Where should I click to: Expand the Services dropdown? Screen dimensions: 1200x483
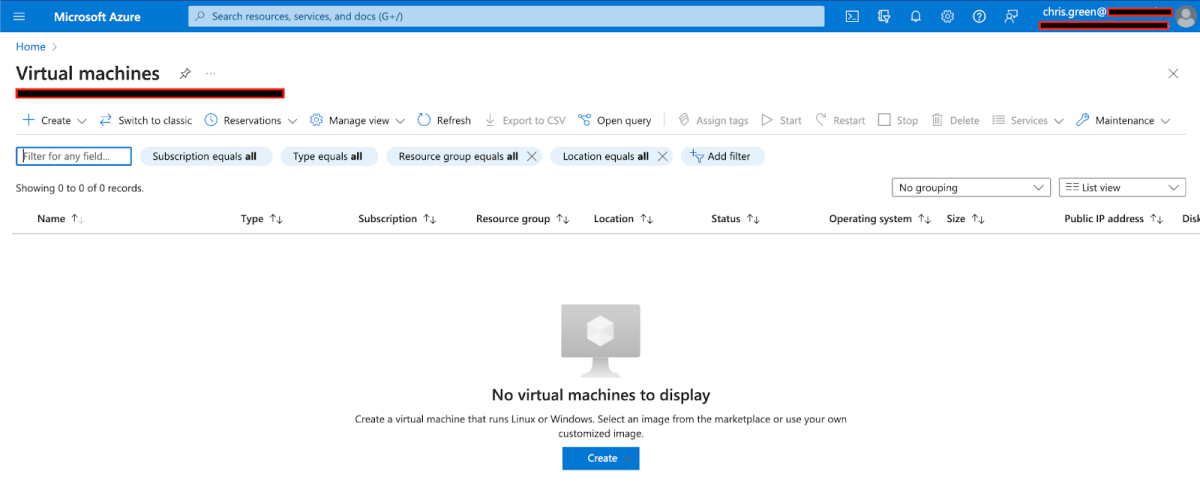click(1058, 121)
